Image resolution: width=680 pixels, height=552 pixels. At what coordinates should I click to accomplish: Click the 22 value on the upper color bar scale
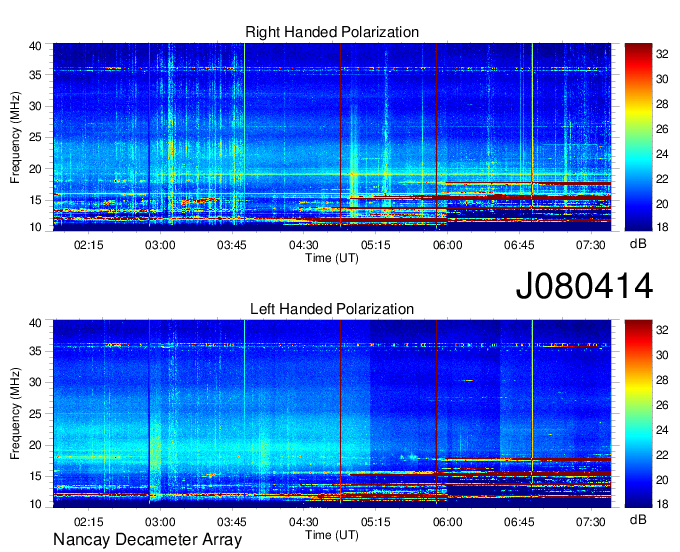tap(662, 179)
